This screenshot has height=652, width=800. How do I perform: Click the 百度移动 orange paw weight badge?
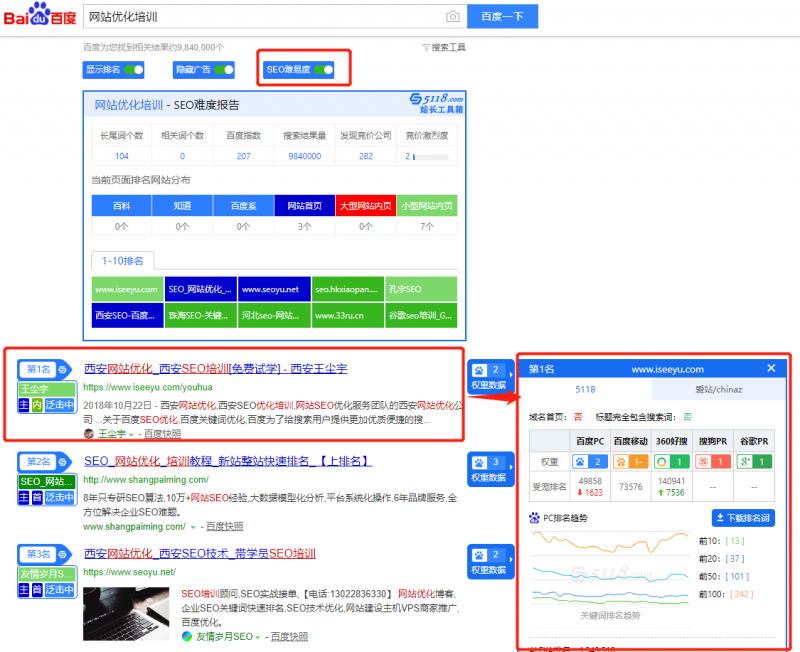[x=631, y=462]
